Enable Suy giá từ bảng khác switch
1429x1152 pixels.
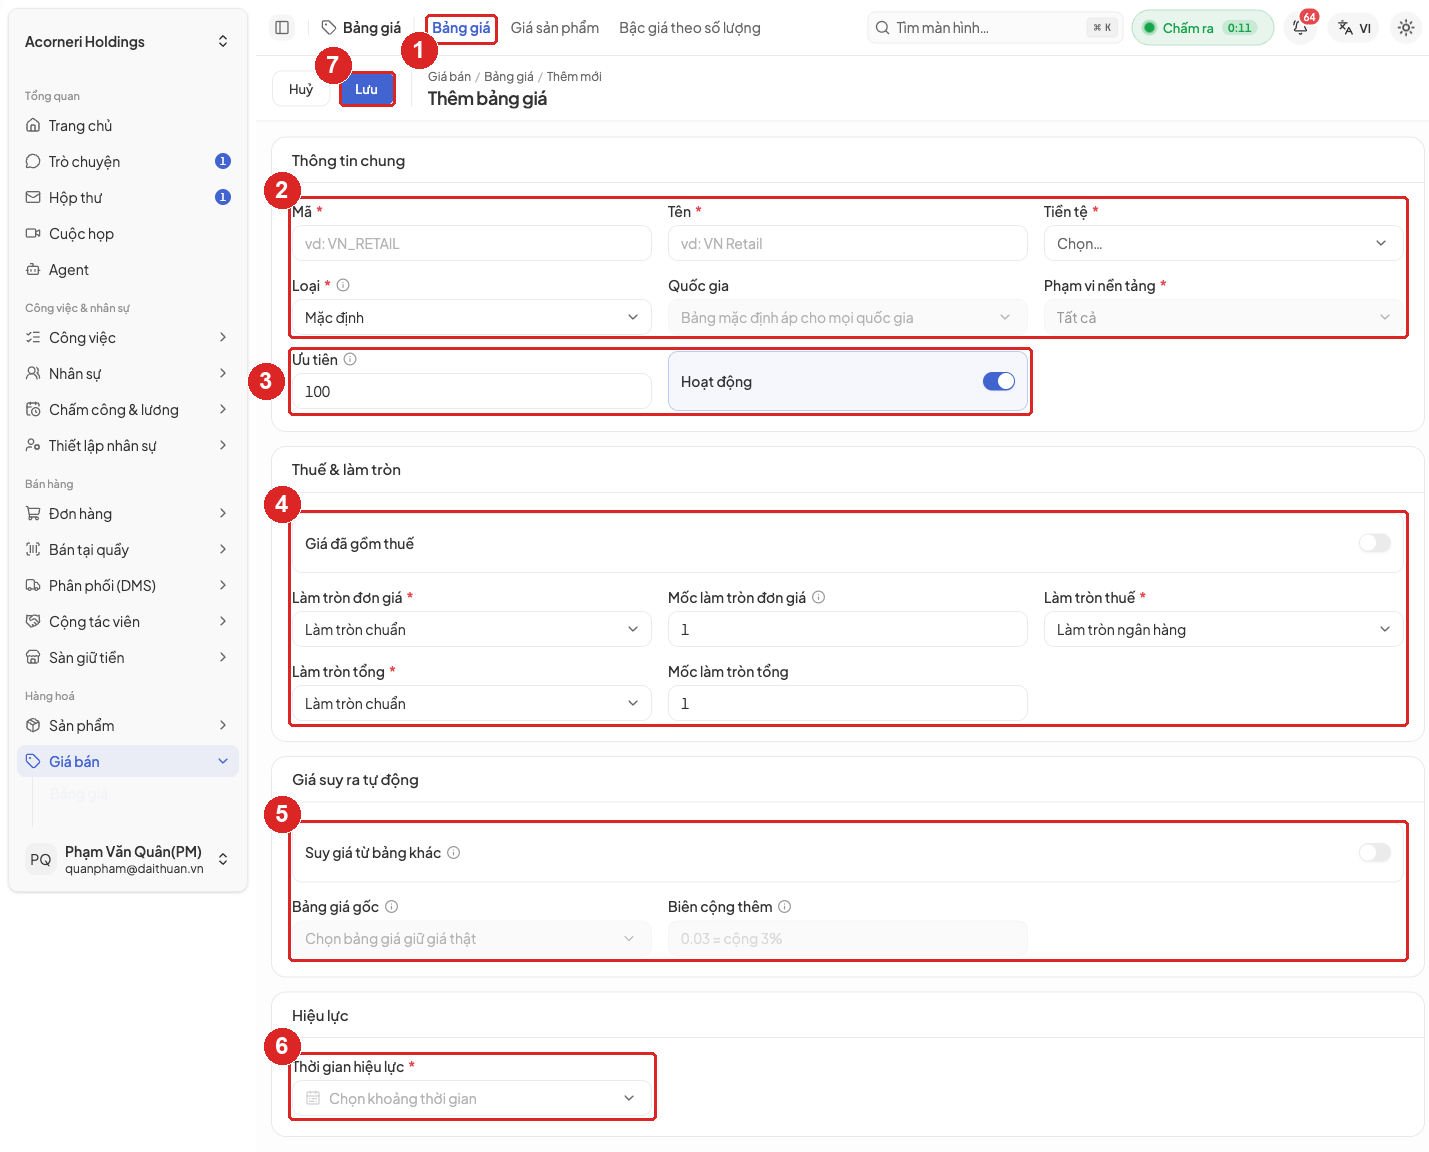click(x=1374, y=853)
